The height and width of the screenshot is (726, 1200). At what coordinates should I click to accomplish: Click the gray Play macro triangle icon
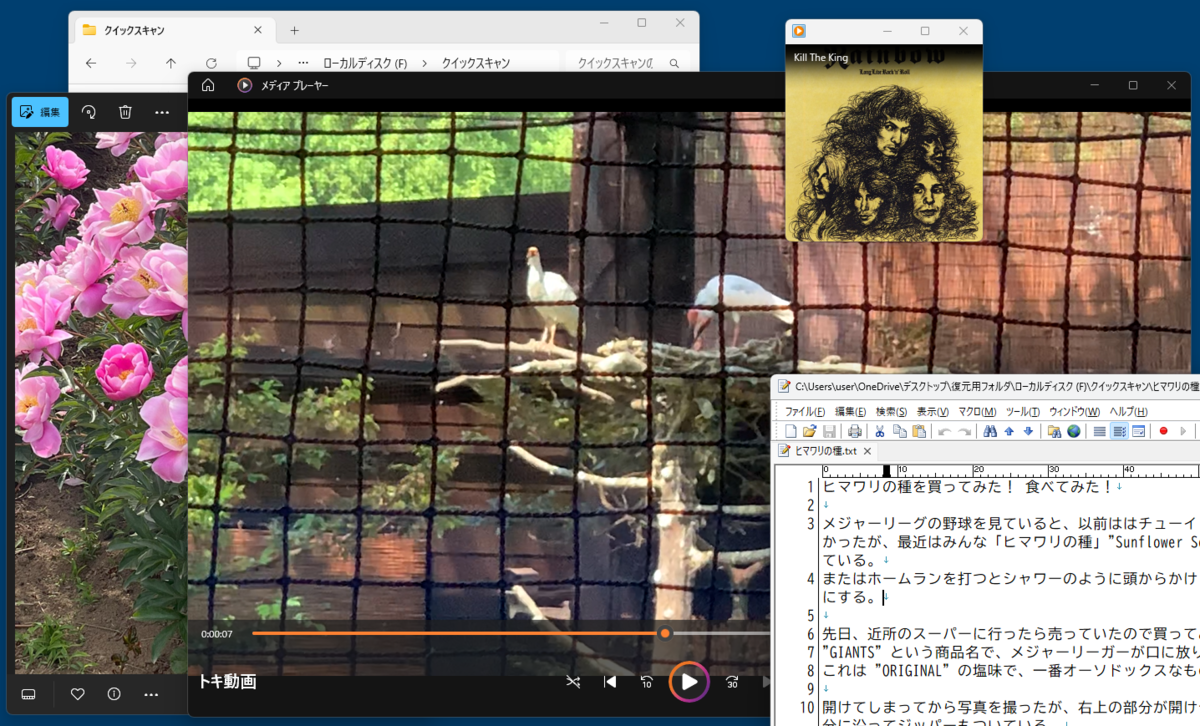click(1183, 431)
